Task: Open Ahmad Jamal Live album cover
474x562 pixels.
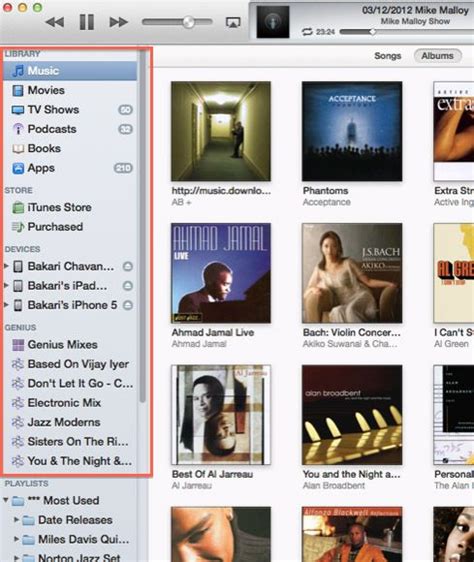Action: tap(221, 273)
